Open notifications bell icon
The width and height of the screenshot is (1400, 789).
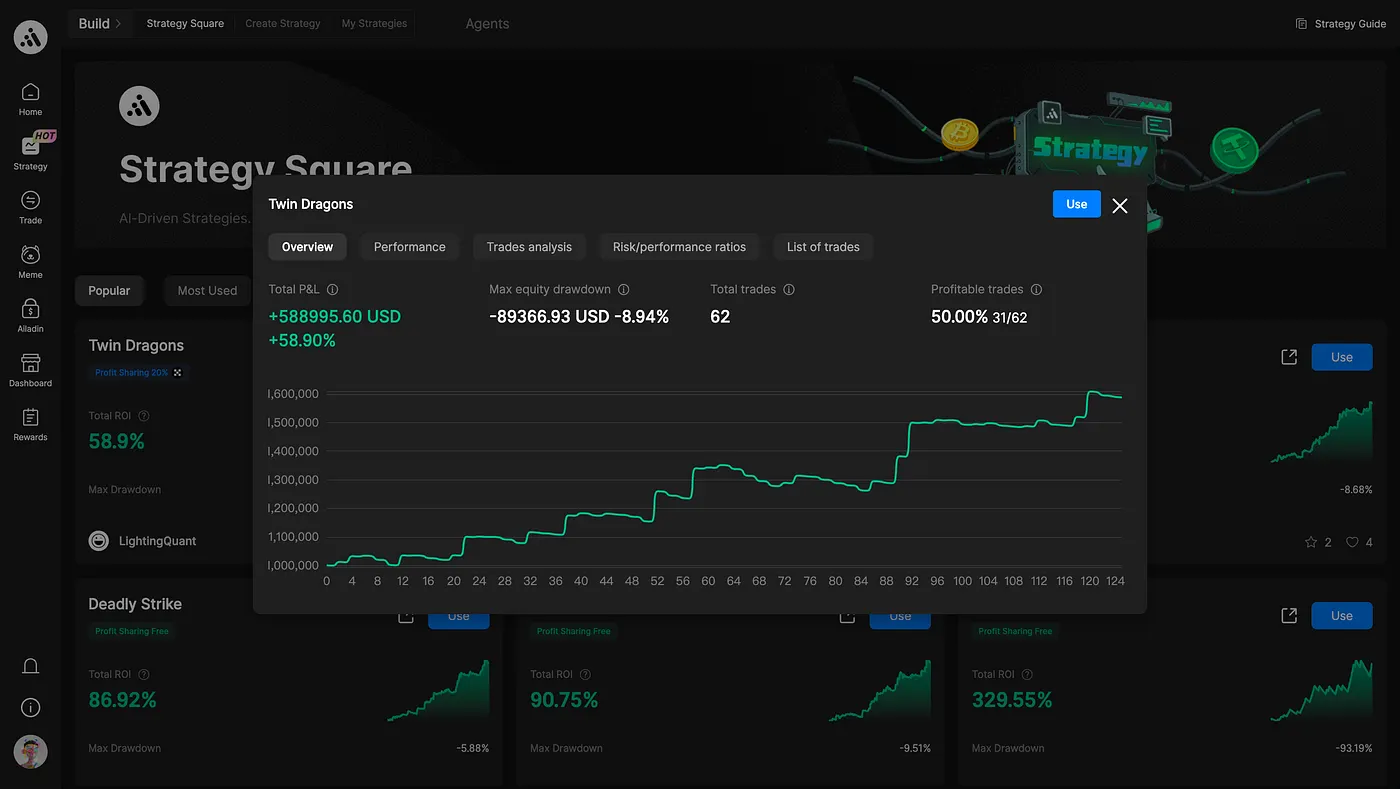coord(30,666)
